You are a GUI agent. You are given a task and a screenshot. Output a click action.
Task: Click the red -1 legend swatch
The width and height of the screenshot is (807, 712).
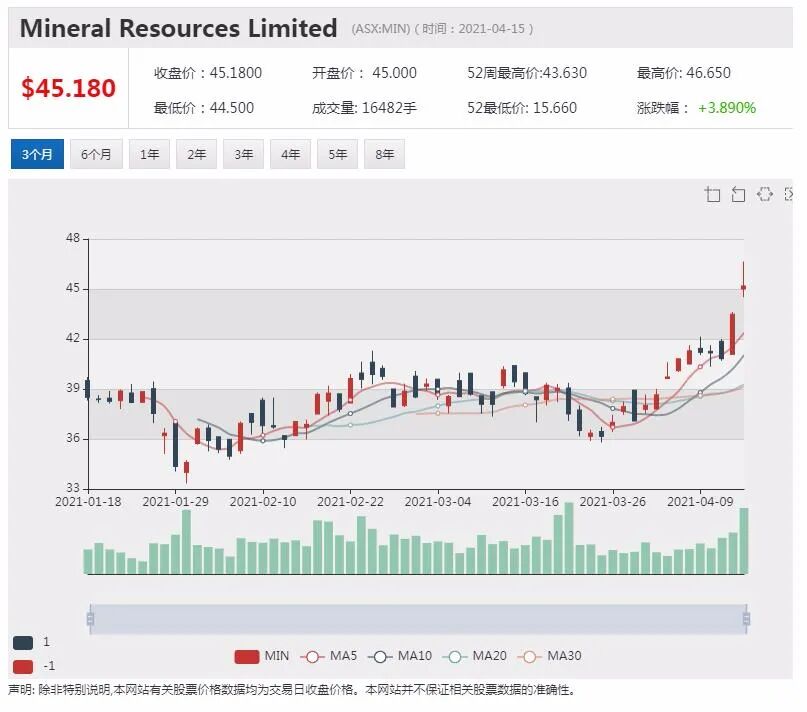(23, 667)
